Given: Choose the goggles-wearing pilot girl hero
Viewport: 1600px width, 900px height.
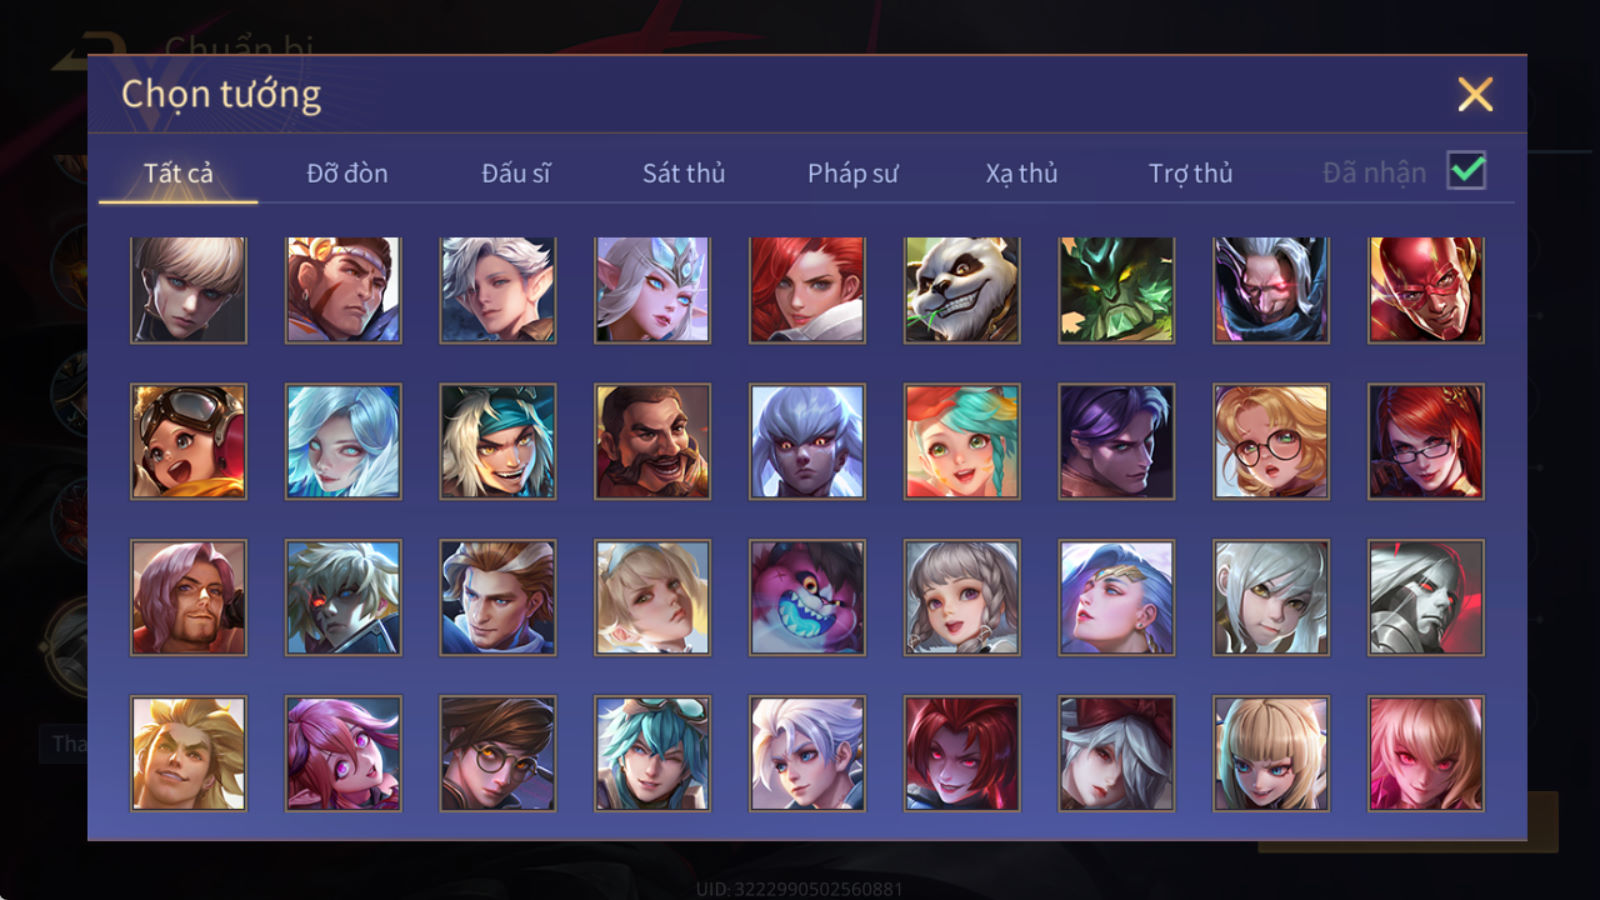Looking at the screenshot, I should 188,442.
